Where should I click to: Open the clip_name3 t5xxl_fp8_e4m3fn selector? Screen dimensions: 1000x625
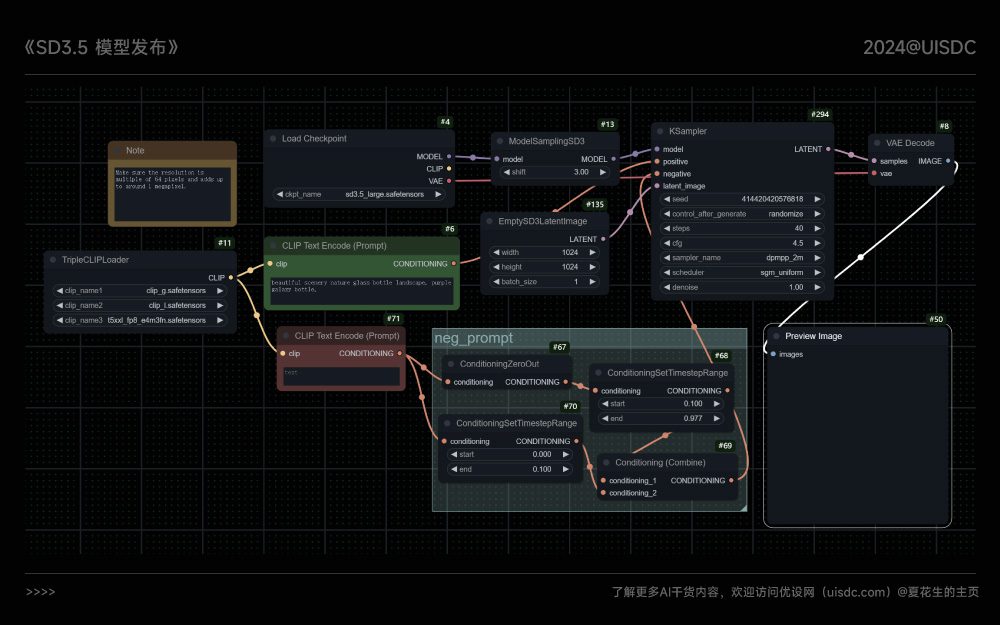click(140, 320)
